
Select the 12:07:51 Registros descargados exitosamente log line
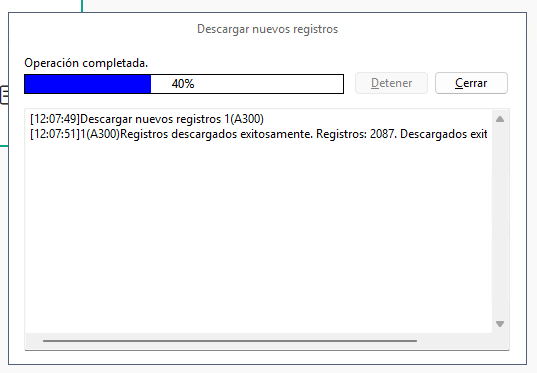click(x=259, y=134)
